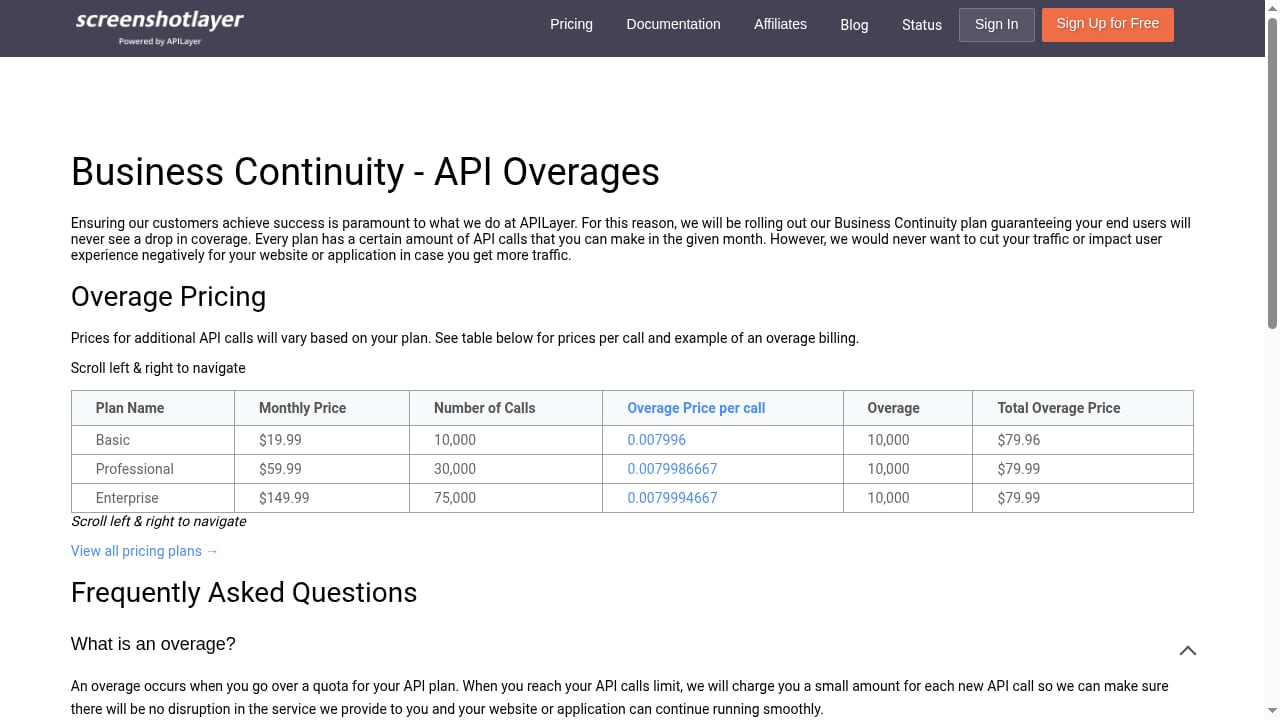Click the Plan Name column header
This screenshot has width=1280, height=720.
point(153,408)
